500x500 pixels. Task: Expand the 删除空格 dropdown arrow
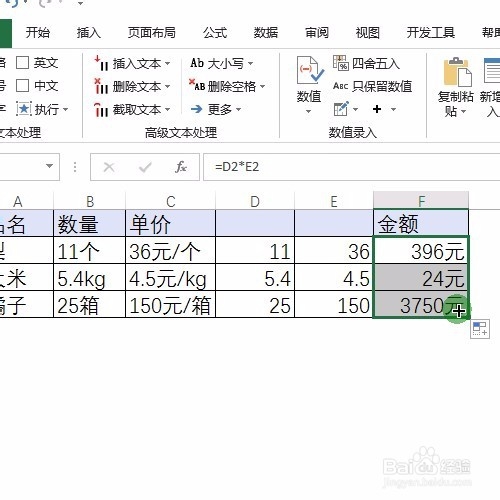click(x=263, y=86)
